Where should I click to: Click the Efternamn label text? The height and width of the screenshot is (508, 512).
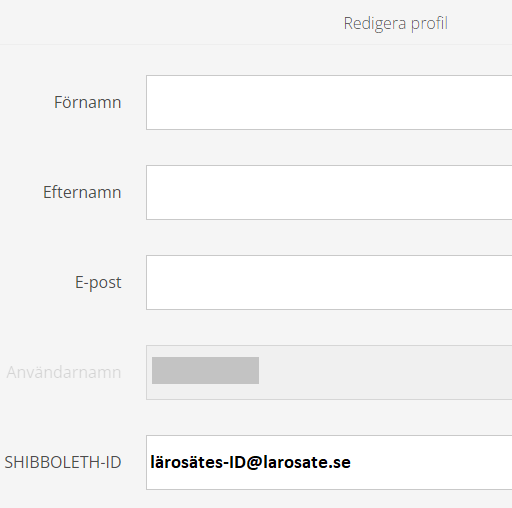point(82,192)
